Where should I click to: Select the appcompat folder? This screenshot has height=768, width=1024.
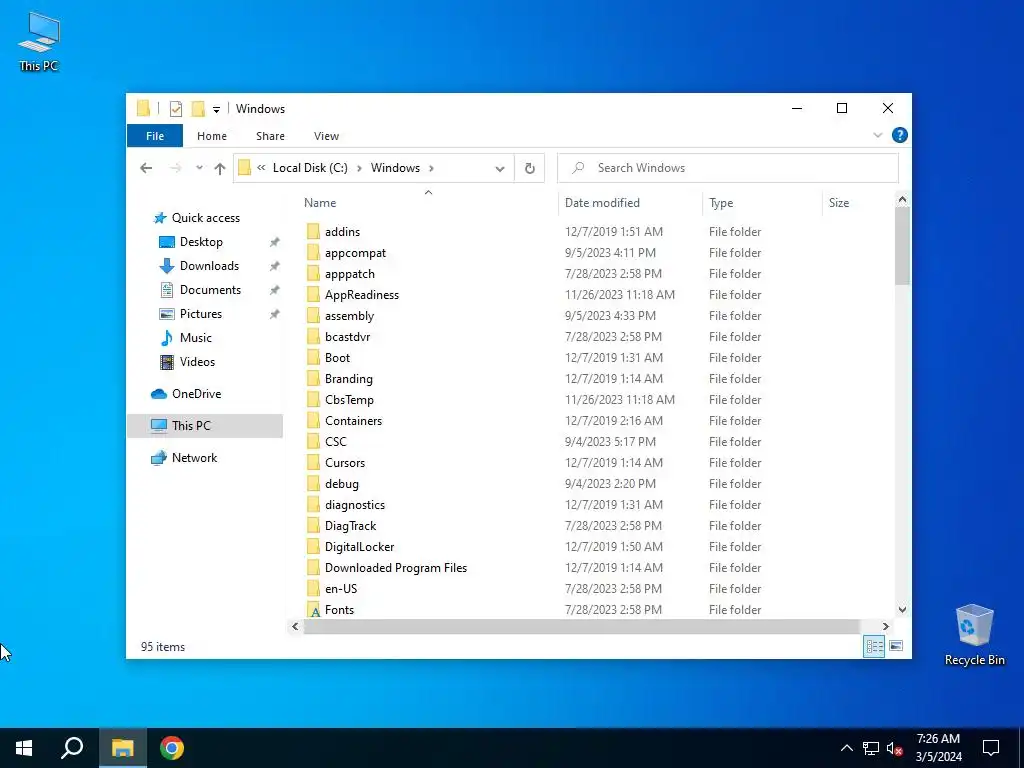click(355, 253)
